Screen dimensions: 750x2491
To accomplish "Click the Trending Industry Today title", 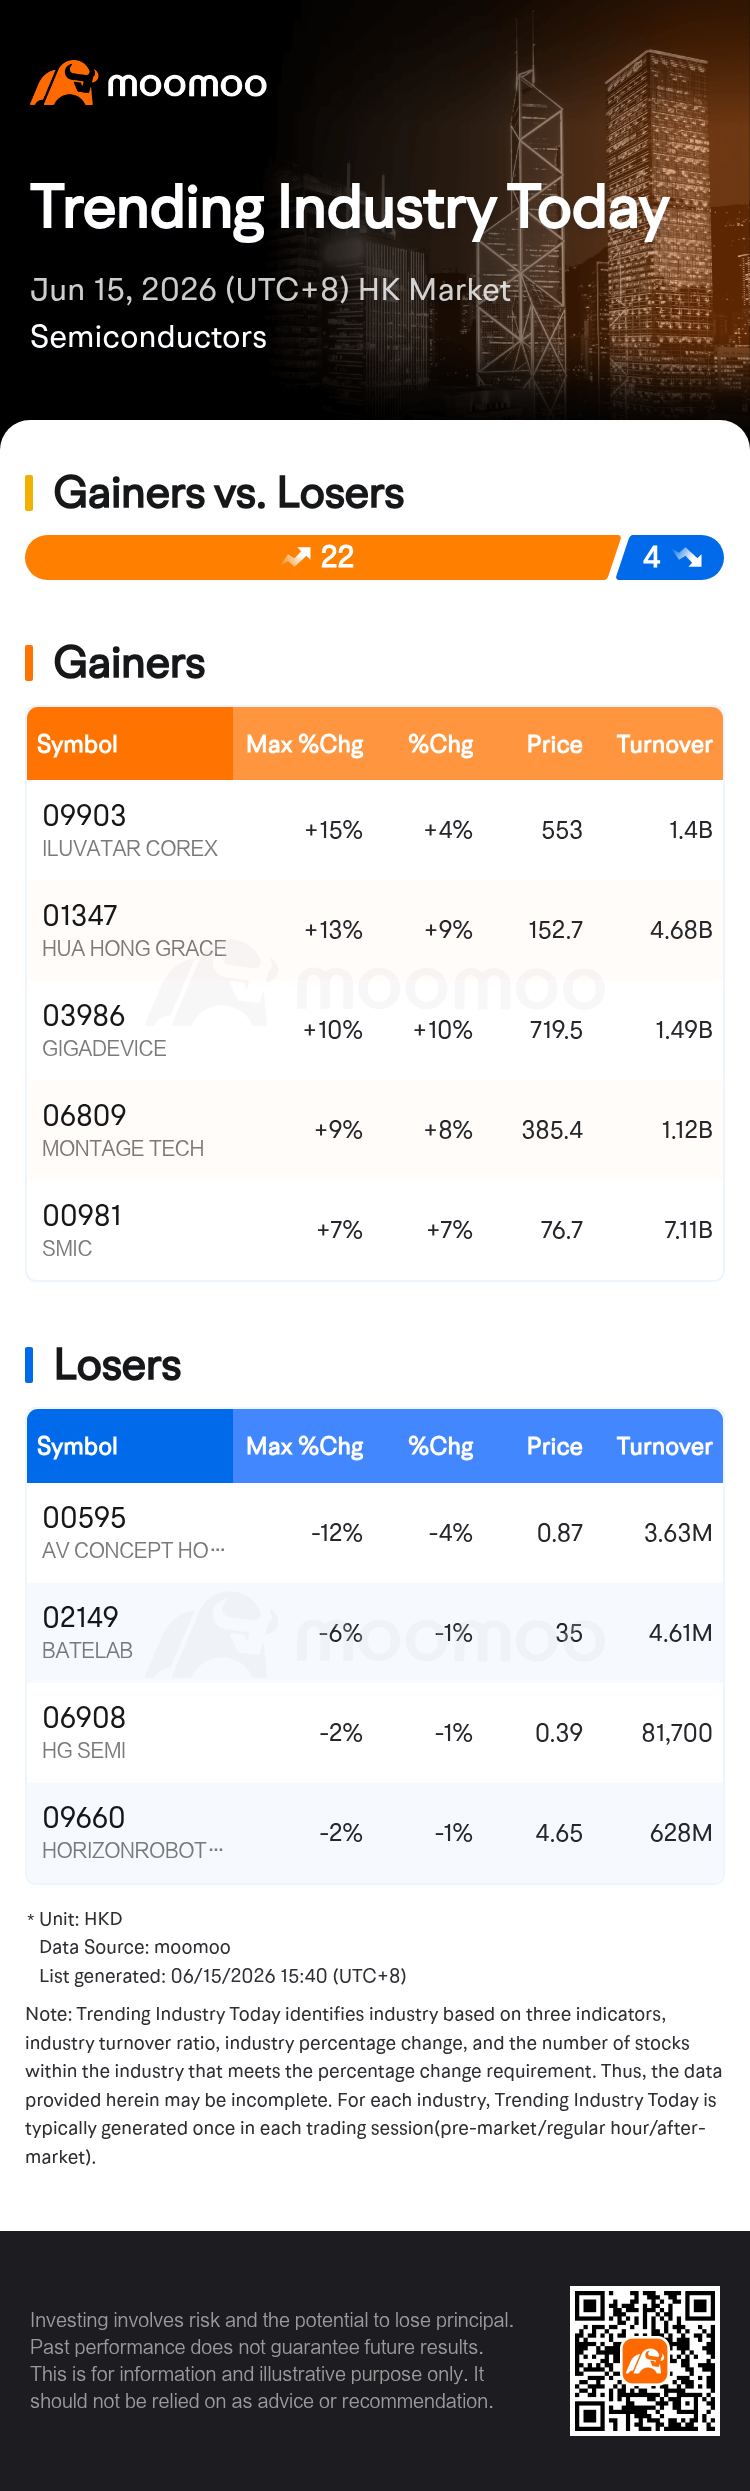I will pos(349,209).
